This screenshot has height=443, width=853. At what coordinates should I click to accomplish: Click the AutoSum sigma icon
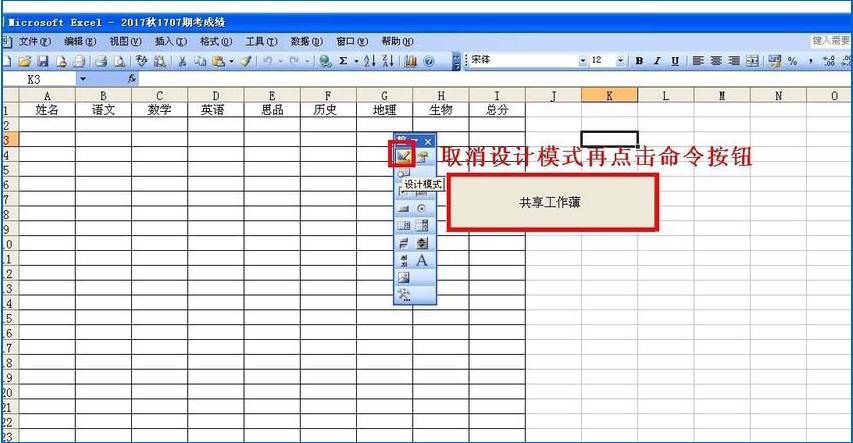tap(343, 61)
